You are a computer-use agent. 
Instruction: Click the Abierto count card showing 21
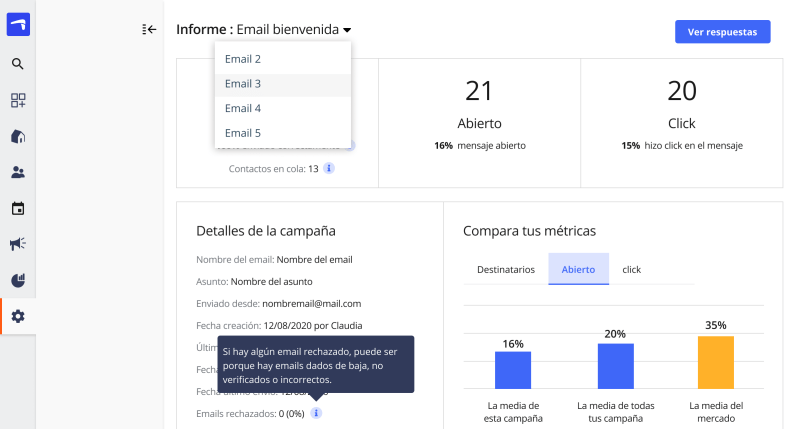tap(479, 120)
